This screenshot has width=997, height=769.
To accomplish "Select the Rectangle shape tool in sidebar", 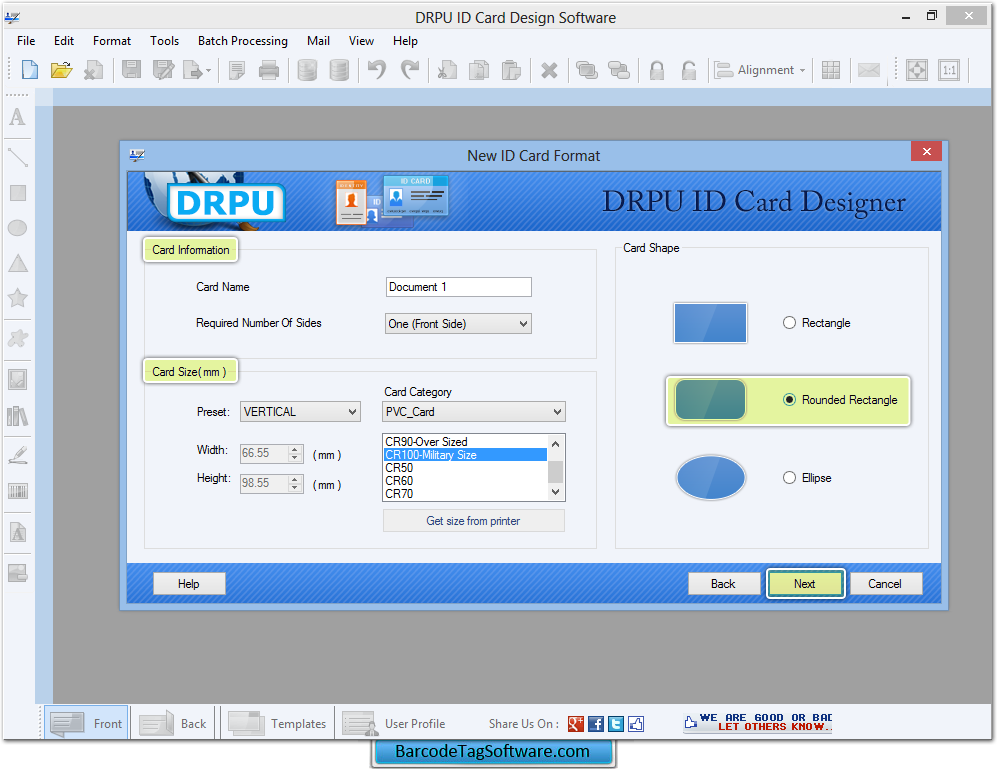I will 18,193.
